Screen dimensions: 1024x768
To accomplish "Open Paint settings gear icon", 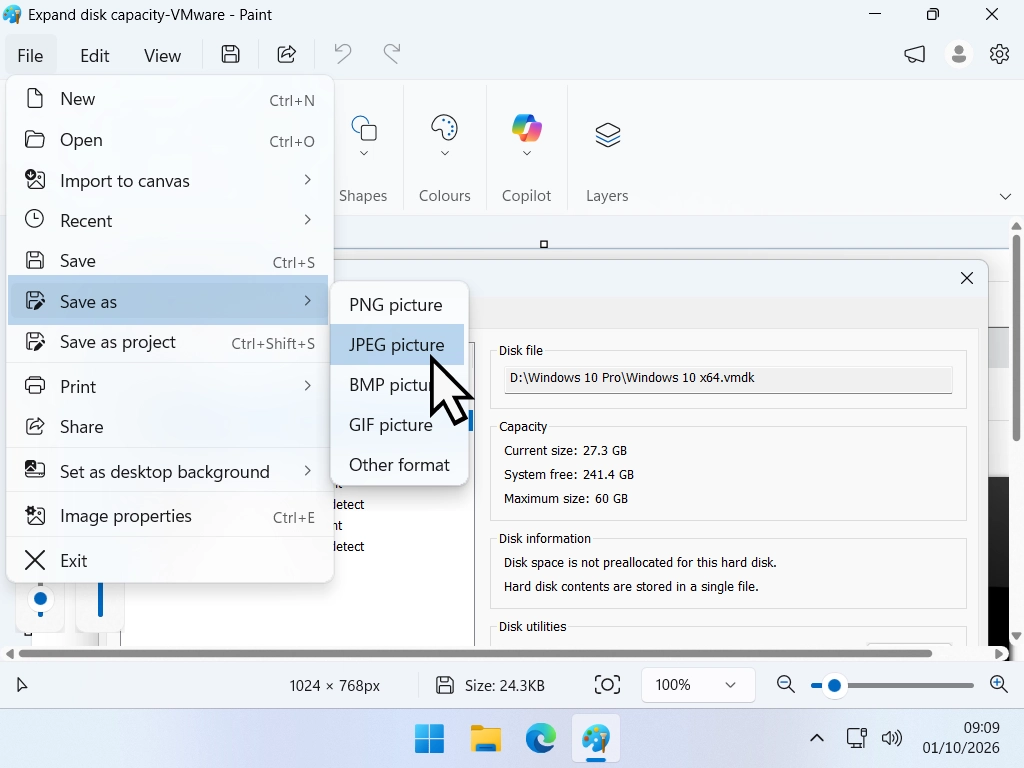I will click(x=999, y=54).
